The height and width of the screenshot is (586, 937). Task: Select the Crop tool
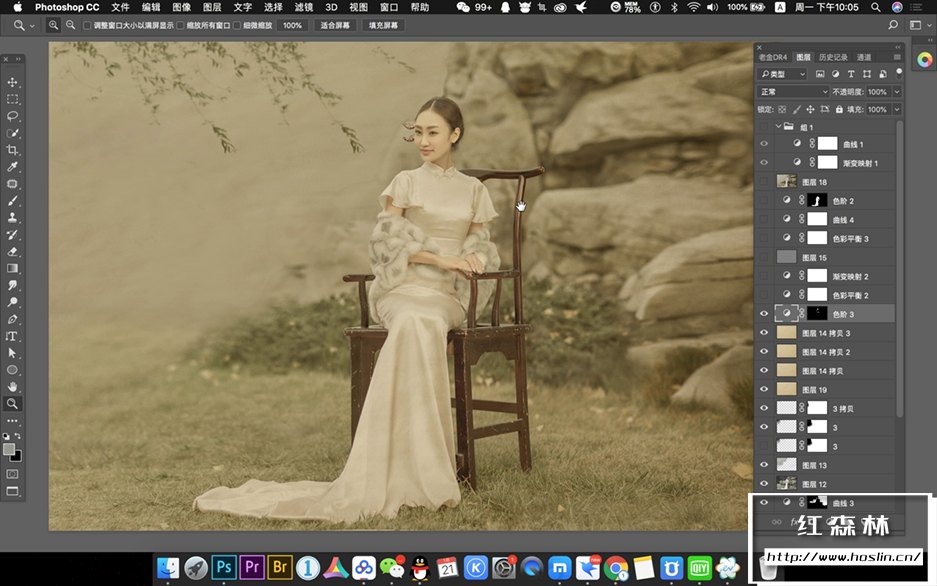pyautogui.click(x=13, y=150)
